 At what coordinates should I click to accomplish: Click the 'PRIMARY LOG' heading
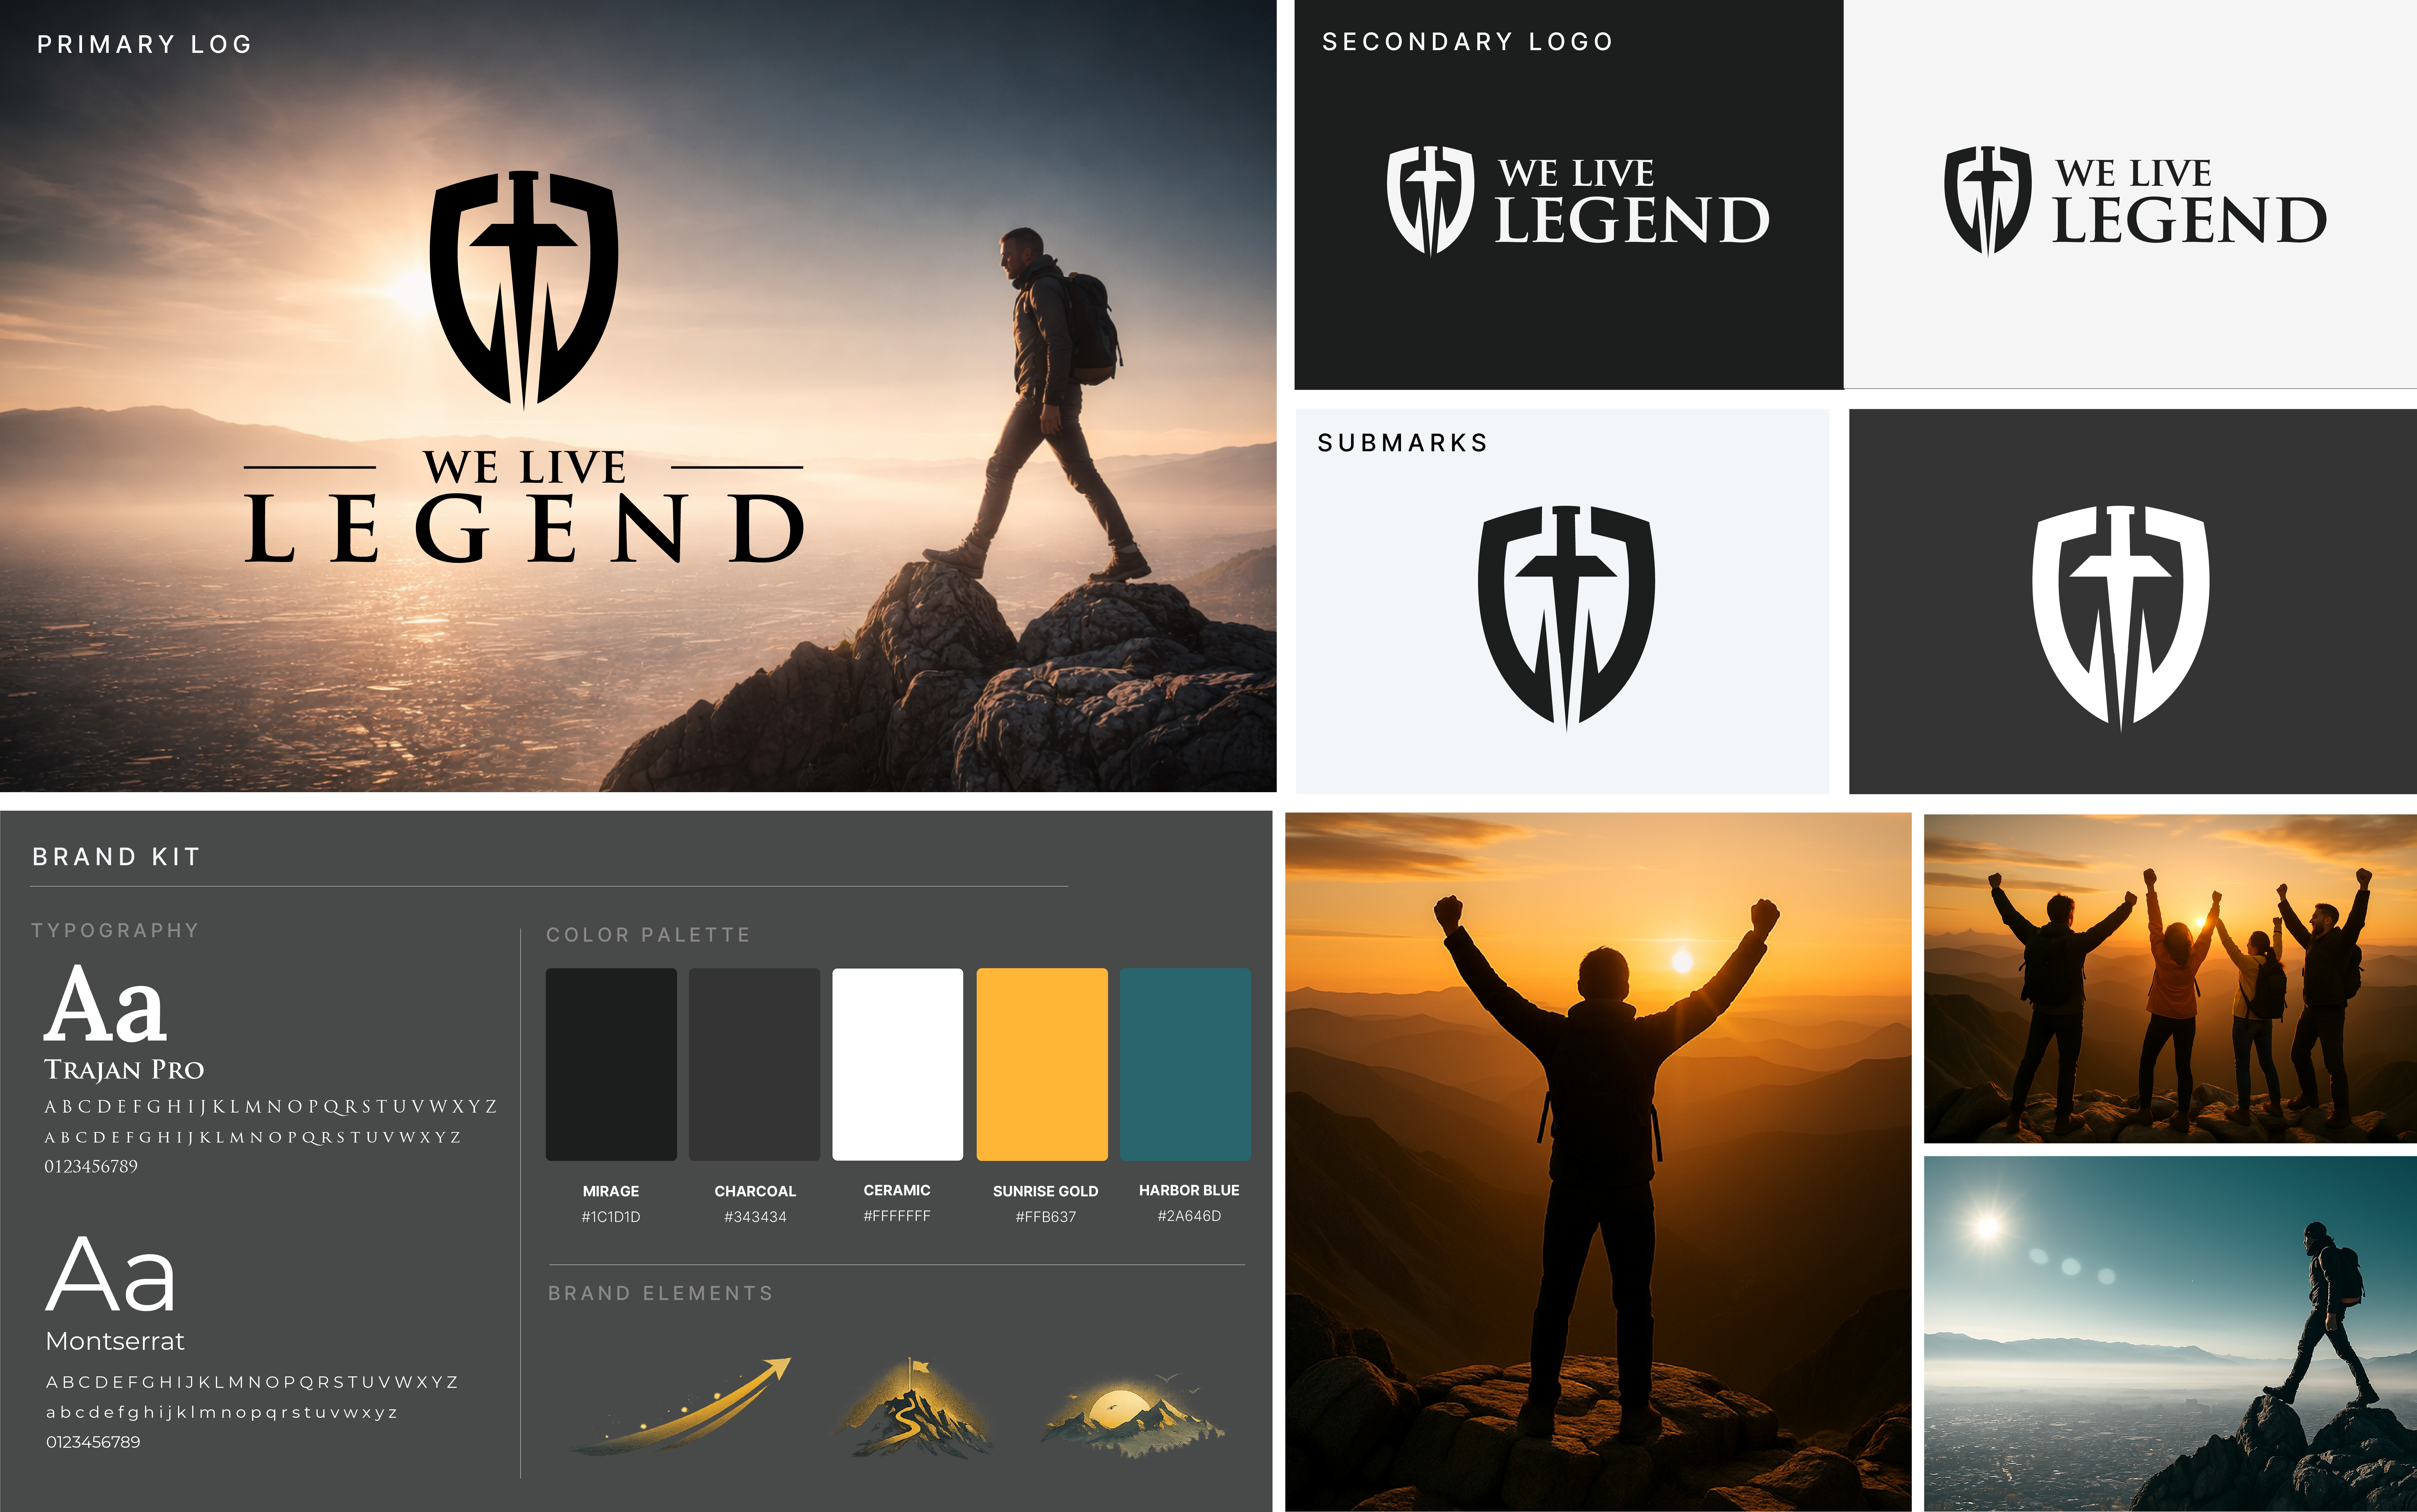point(145,44)
